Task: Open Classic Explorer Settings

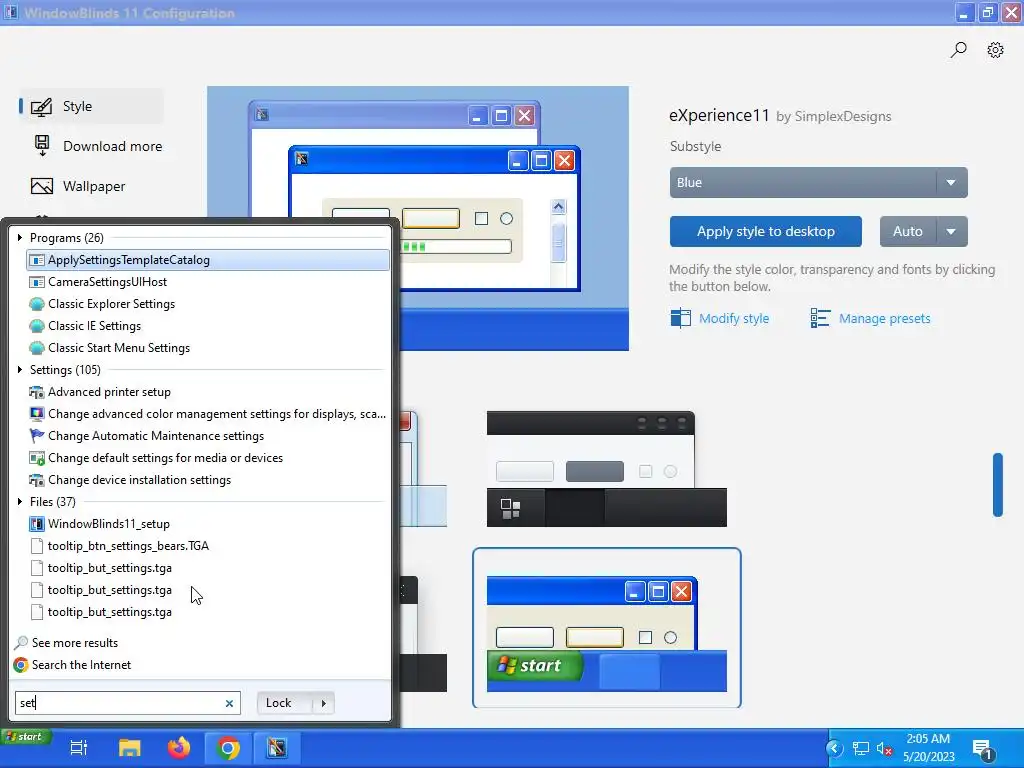Action: (x=208, y=304)
